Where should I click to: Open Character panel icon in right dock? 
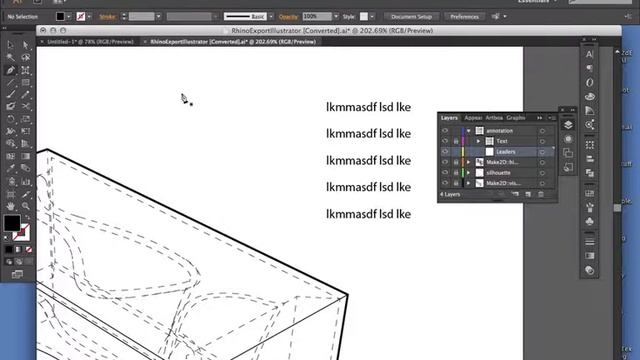589,54
